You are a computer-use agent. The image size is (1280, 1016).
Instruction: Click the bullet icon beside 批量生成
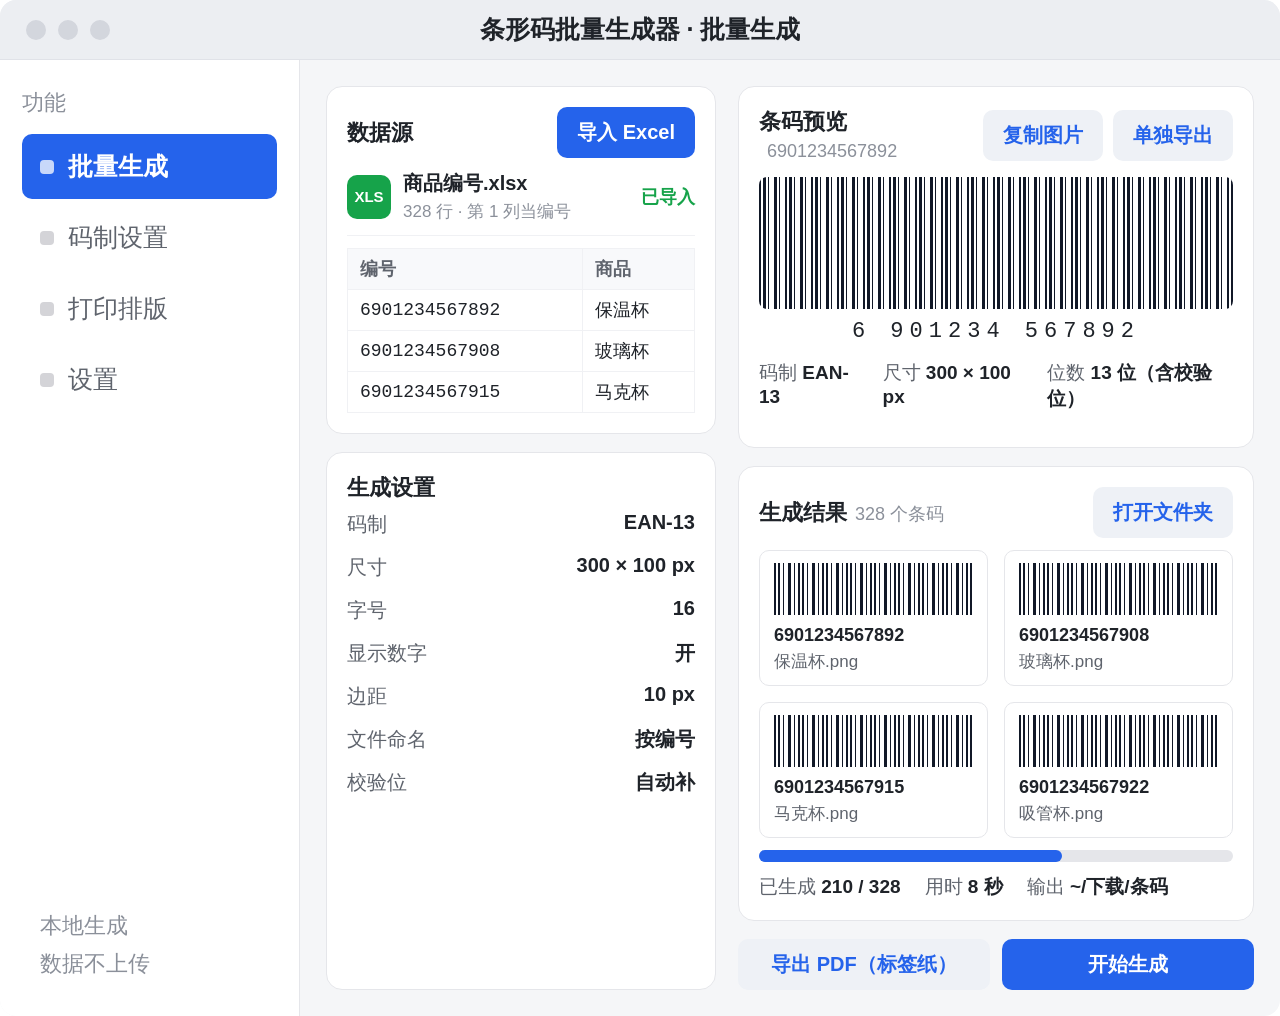pyautogui.click(x=47, y=167)
